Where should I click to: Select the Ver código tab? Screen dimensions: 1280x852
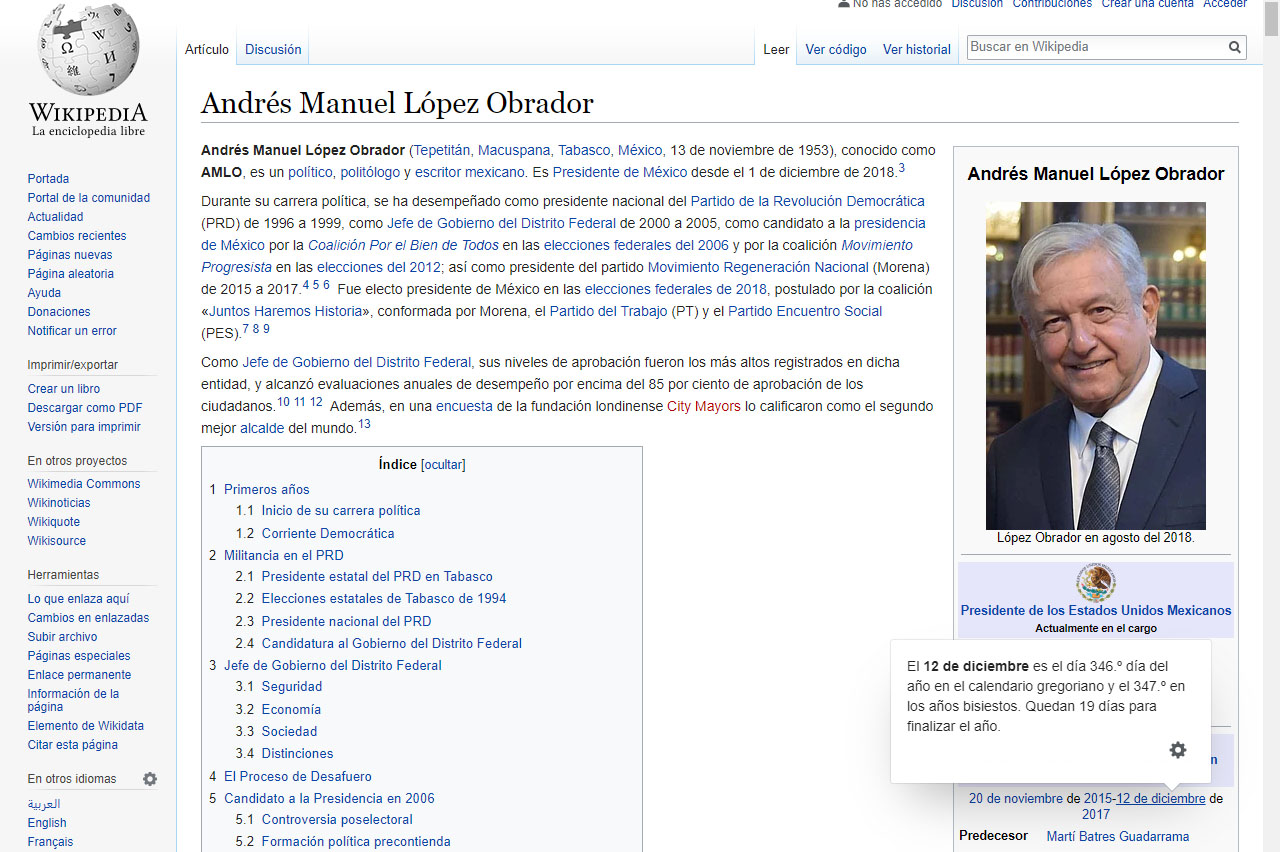(836, 49)
